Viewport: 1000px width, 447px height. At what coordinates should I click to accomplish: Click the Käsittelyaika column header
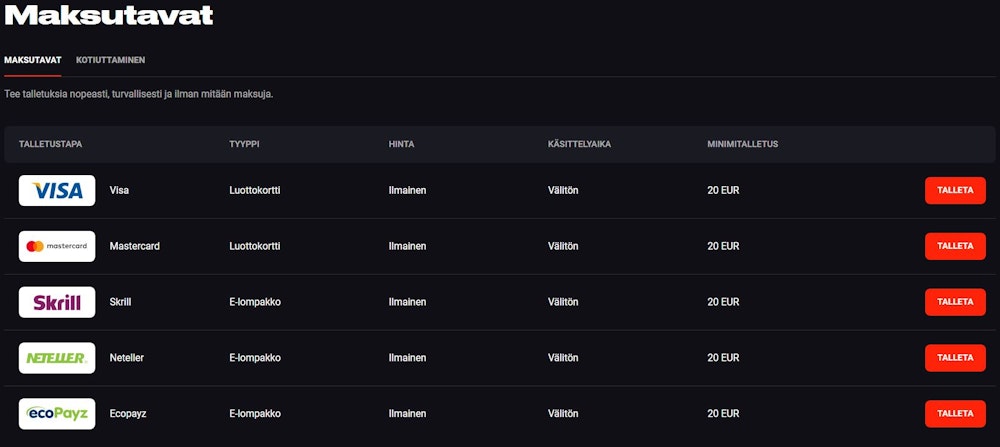(x=579, y=144)
